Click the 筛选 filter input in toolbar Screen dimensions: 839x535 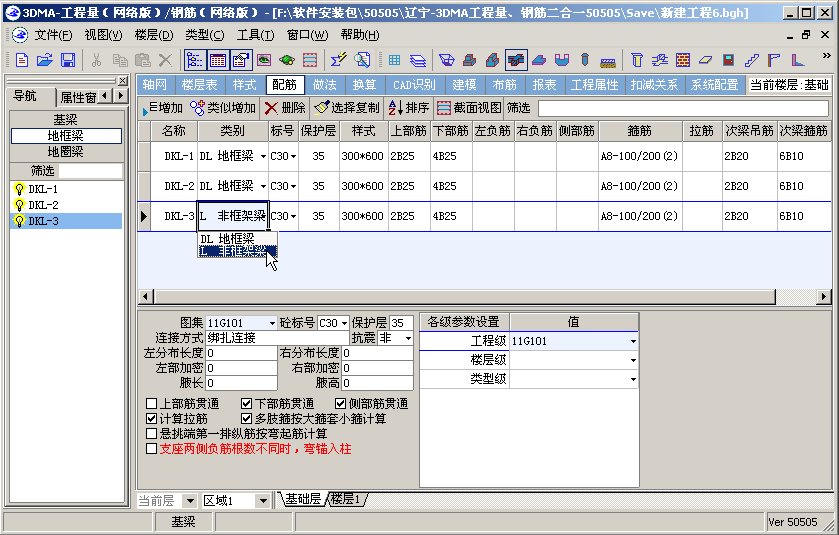pos(683,108)
